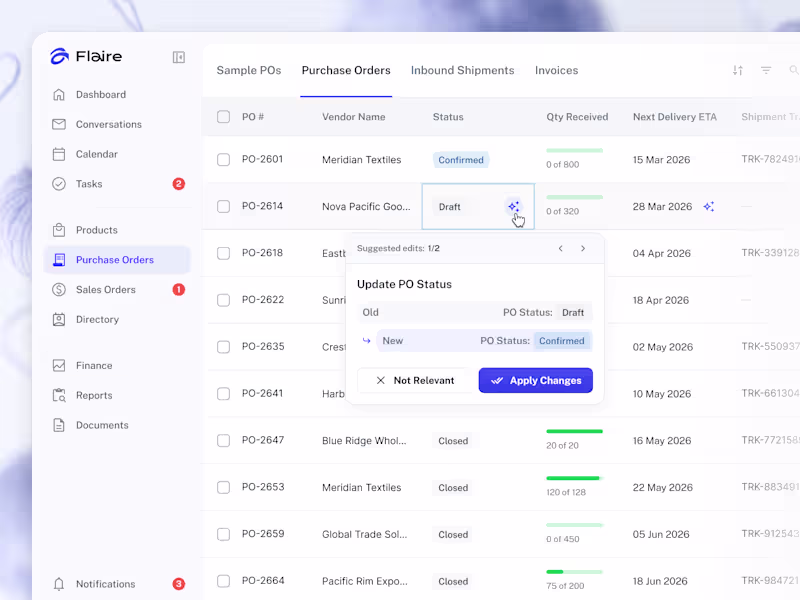Select the Purchase Orders tab
This screenshot has width=800, height=600.
tap(346, 70)
